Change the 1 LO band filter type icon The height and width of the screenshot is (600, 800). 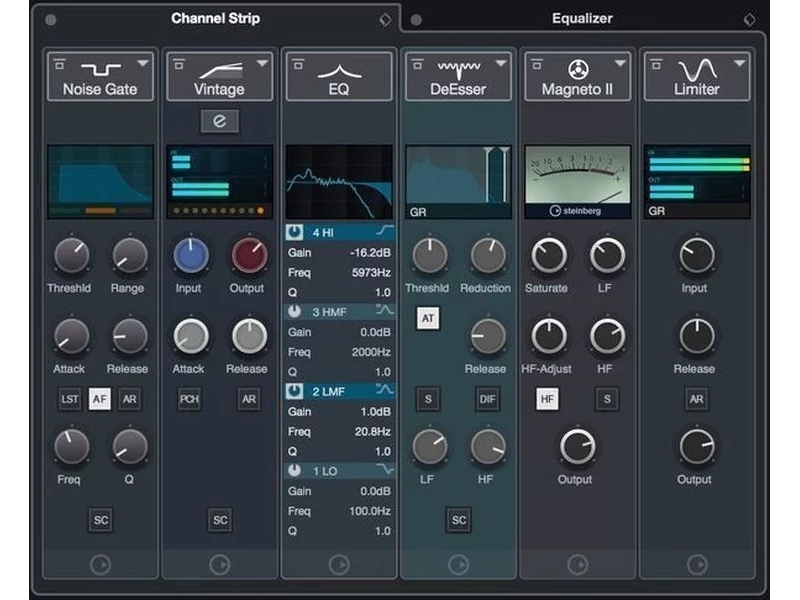pos(385,469)
